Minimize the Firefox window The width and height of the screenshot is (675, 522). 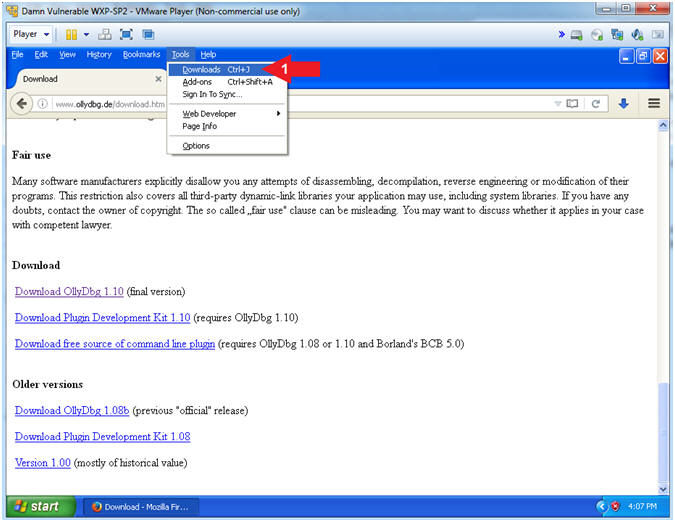(x=626, y=56)
